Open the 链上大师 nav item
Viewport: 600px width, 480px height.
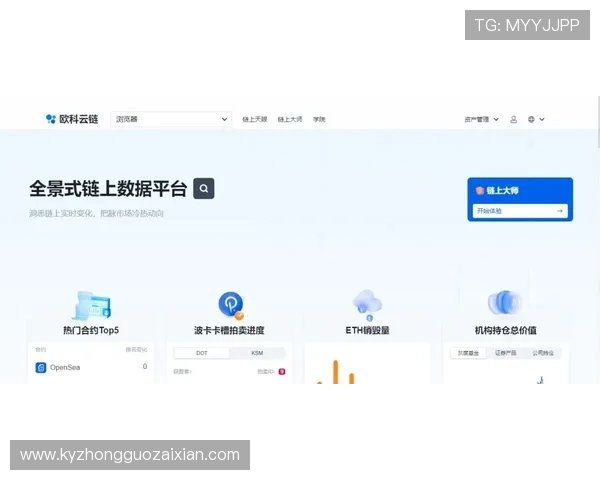(x=290, y=119)
